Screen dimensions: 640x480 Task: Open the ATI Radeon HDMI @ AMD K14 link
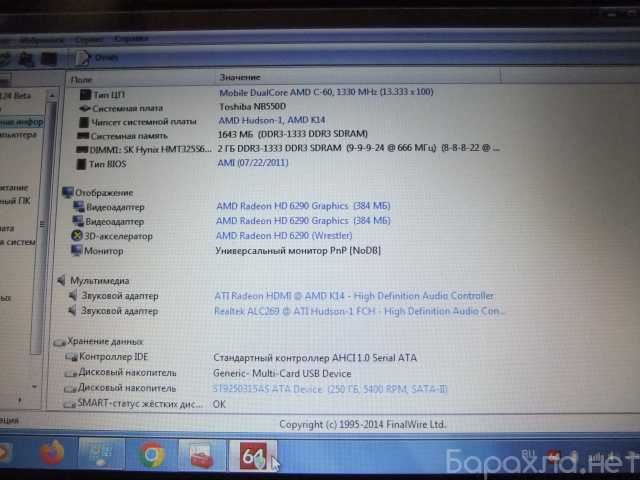click(x=354, y=296)
